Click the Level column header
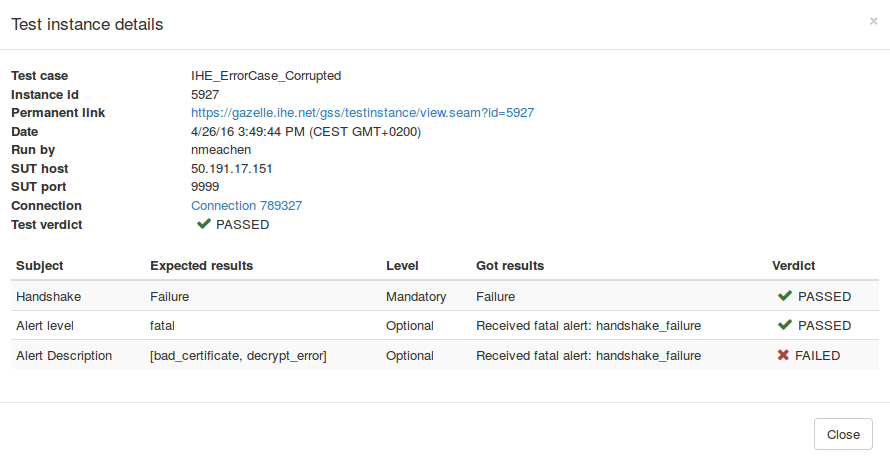The image size is (890, 460). (402, 266)
